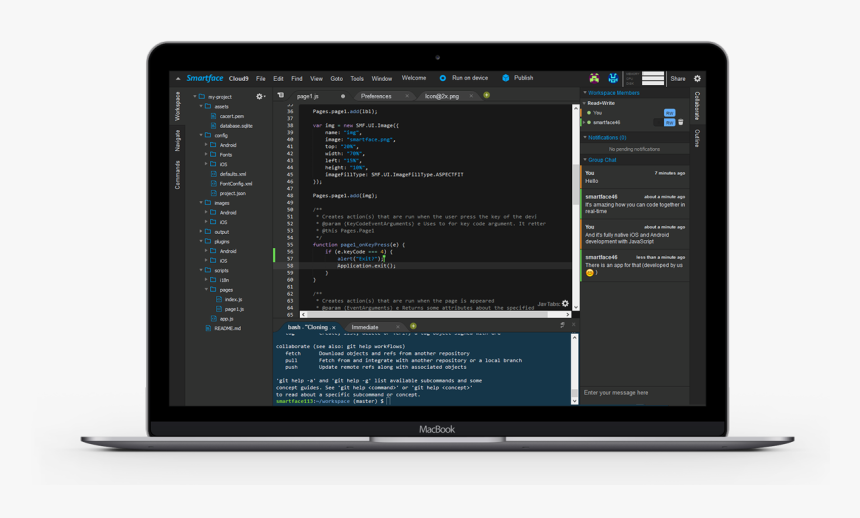This screenshot has width=860, height=518.
Task: Toggle the RW permission badge for You
Action: (x=669, y=113)
